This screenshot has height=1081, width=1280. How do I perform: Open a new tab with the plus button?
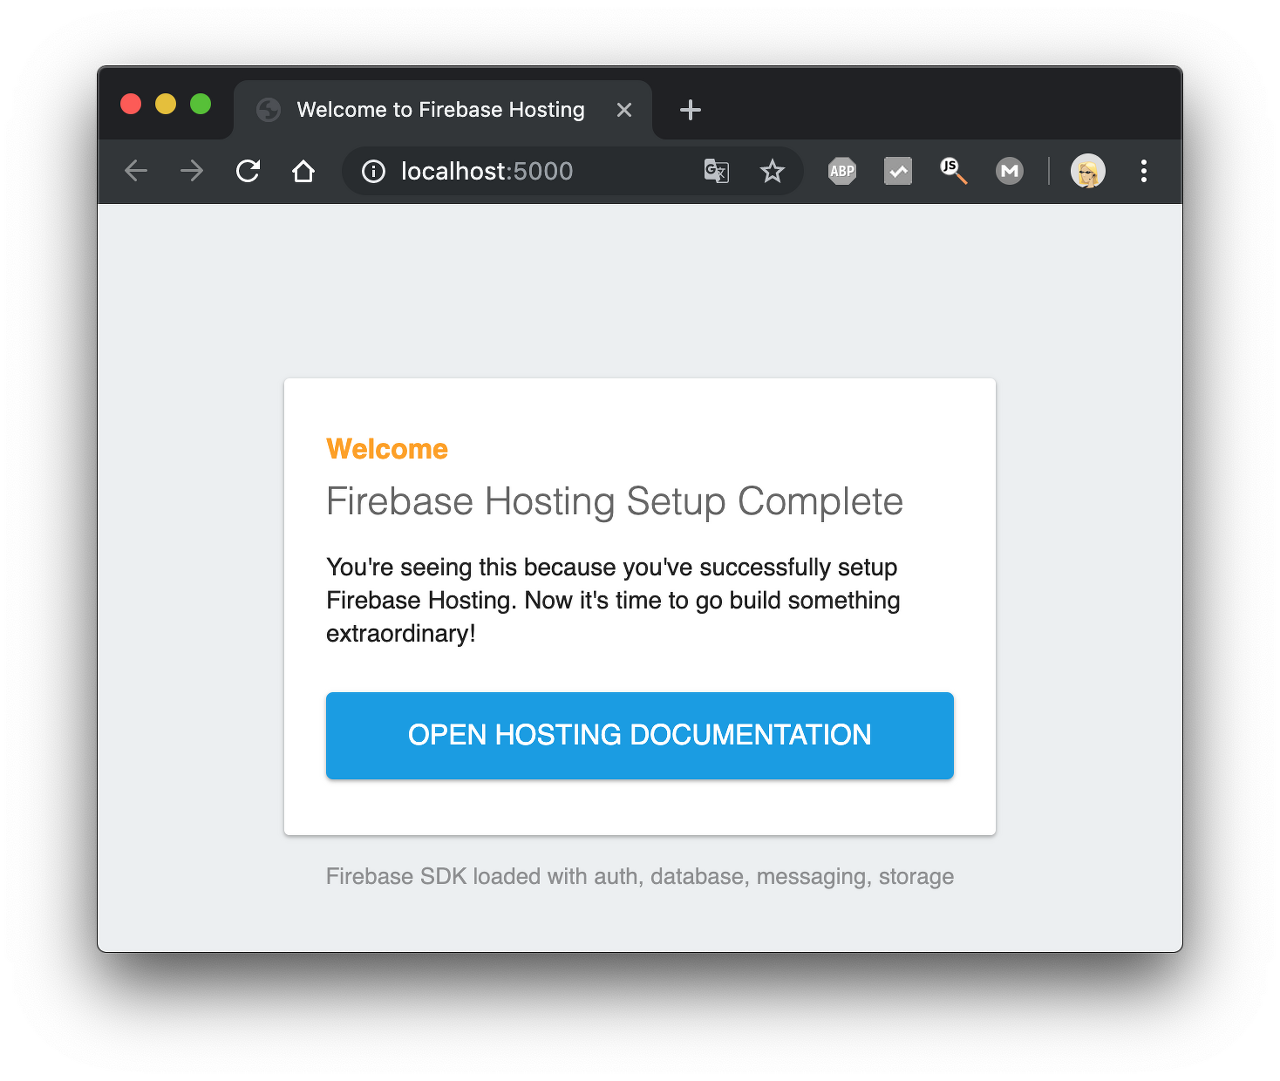[x=690, y=110]
